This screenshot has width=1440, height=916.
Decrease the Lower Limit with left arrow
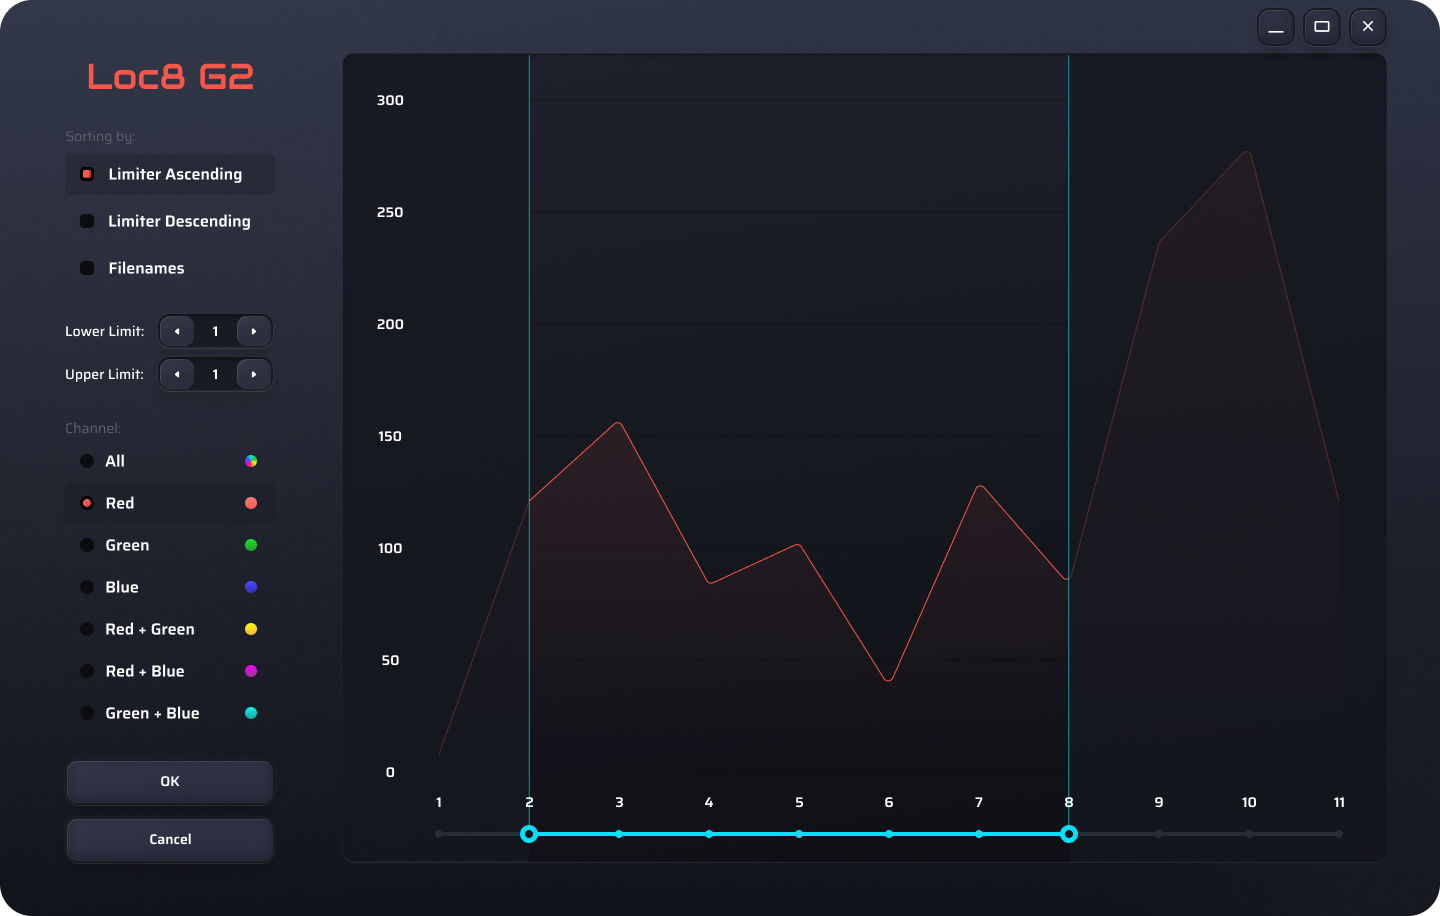pos(177,331)
